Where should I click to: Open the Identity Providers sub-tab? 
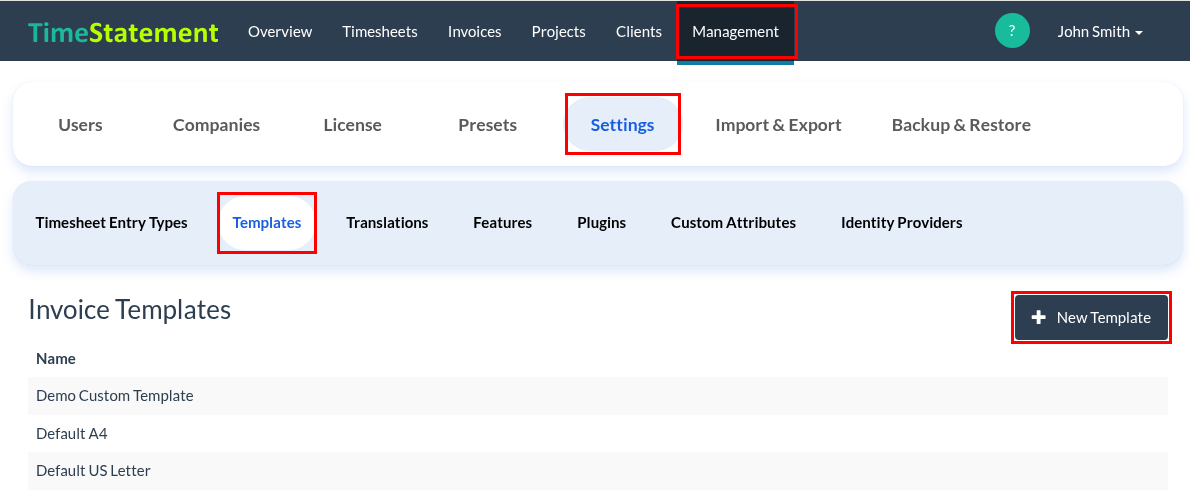[x=902, y=223]
